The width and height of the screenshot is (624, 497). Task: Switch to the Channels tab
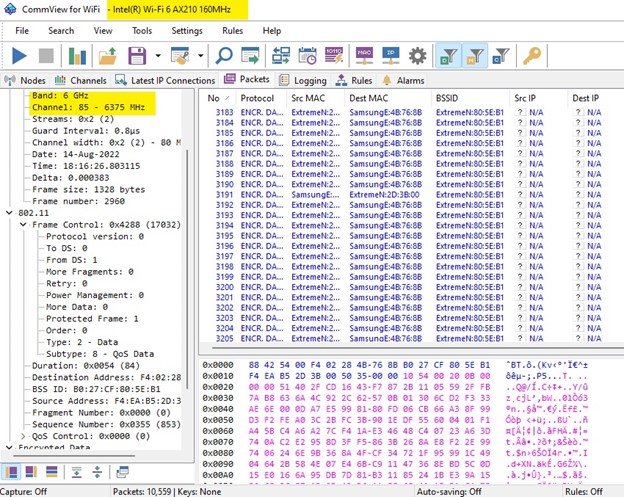click(x=80, y=80)
